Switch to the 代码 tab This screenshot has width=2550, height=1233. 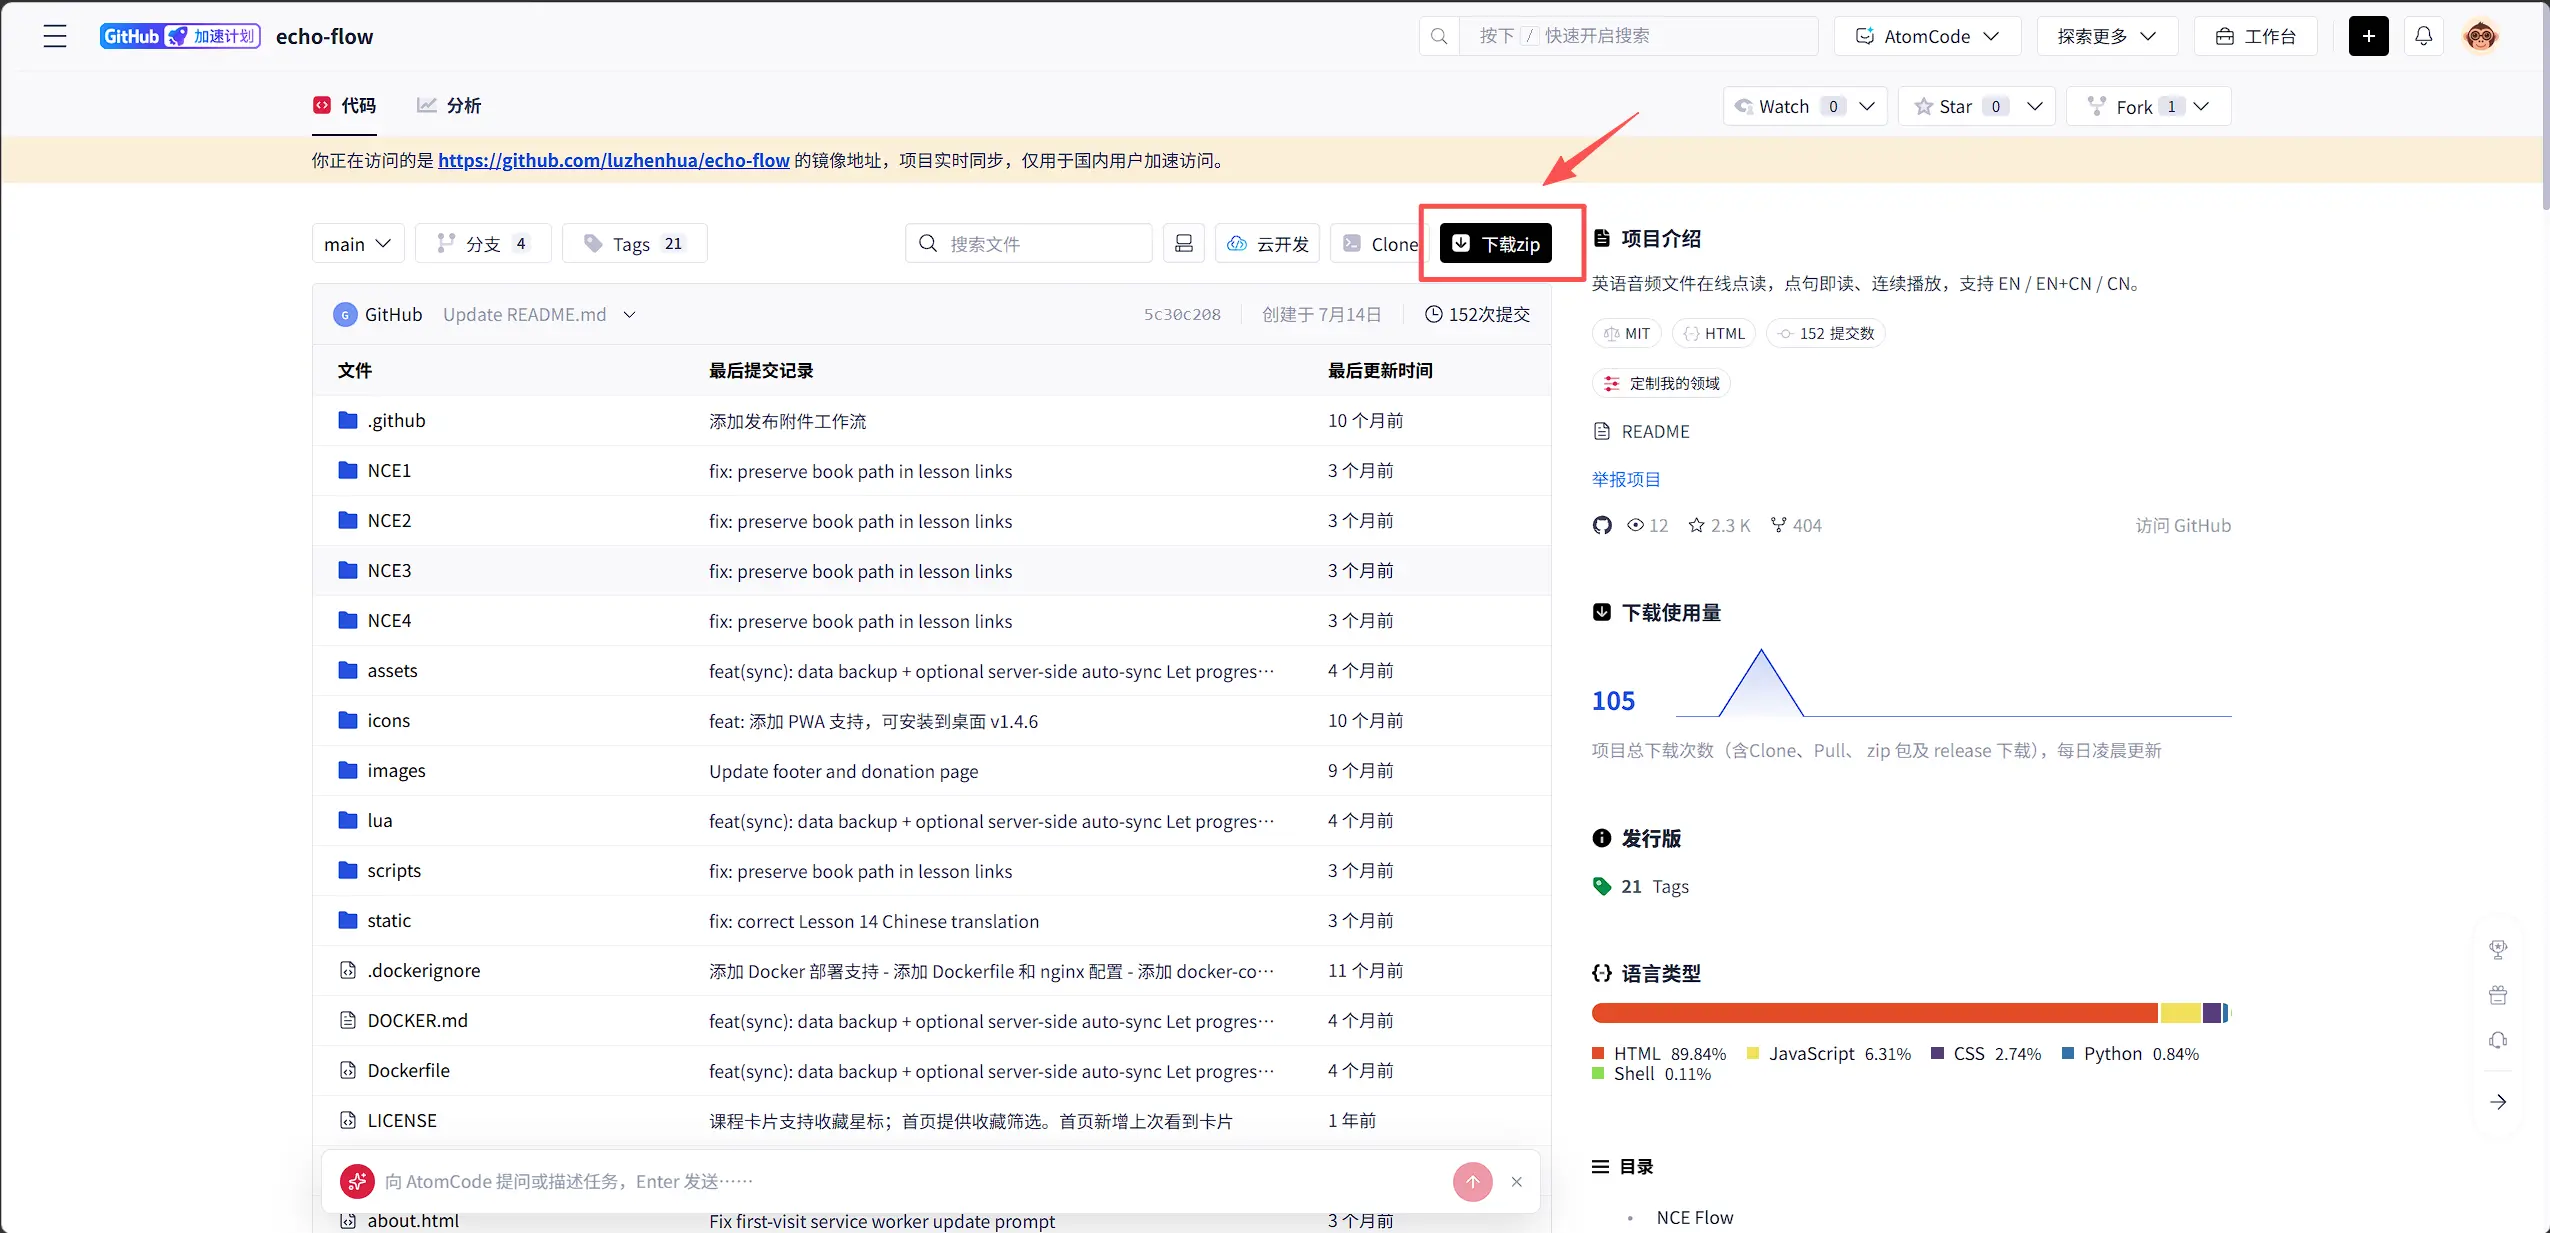pyautogui.click(x=345, y=106)
